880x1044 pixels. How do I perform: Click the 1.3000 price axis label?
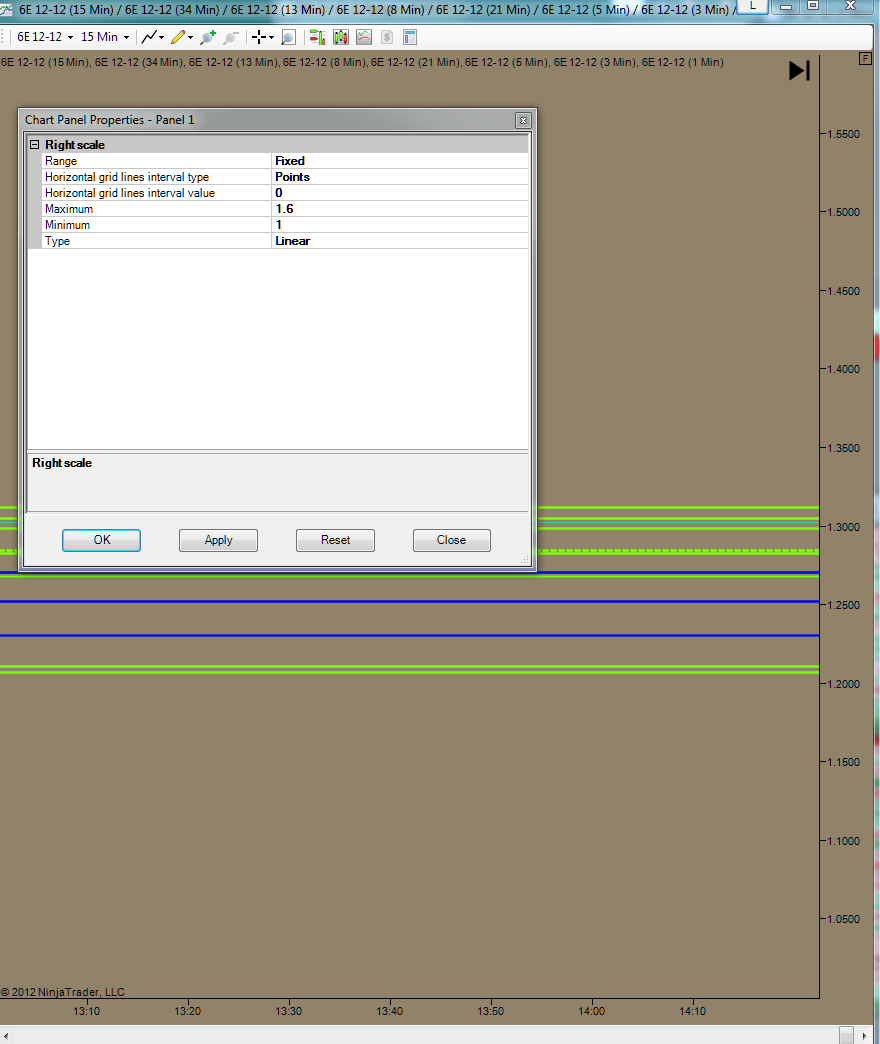click(x=843, y=527)
